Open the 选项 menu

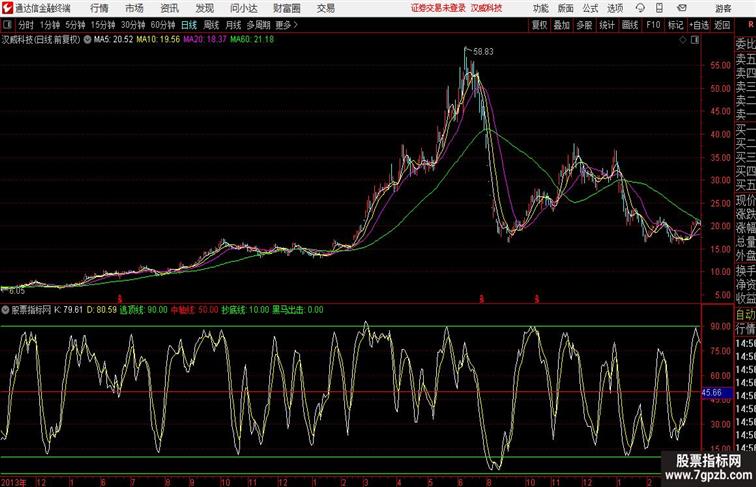coord(615,8)
